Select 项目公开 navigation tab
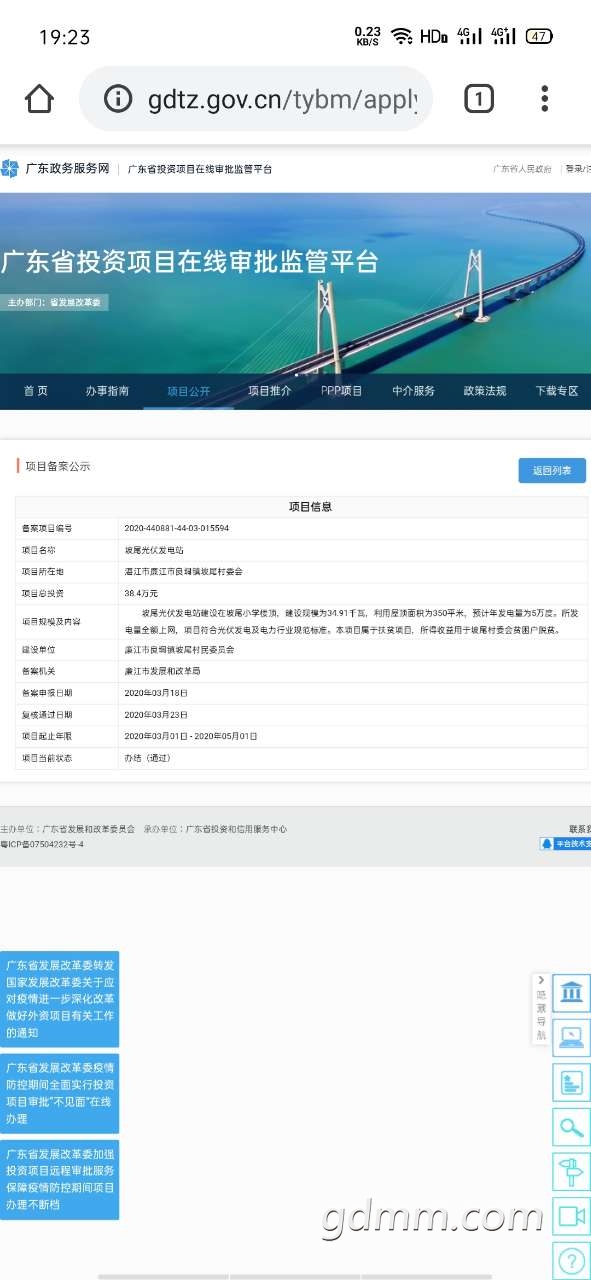 pyautogui.click(x=189, y=391)
